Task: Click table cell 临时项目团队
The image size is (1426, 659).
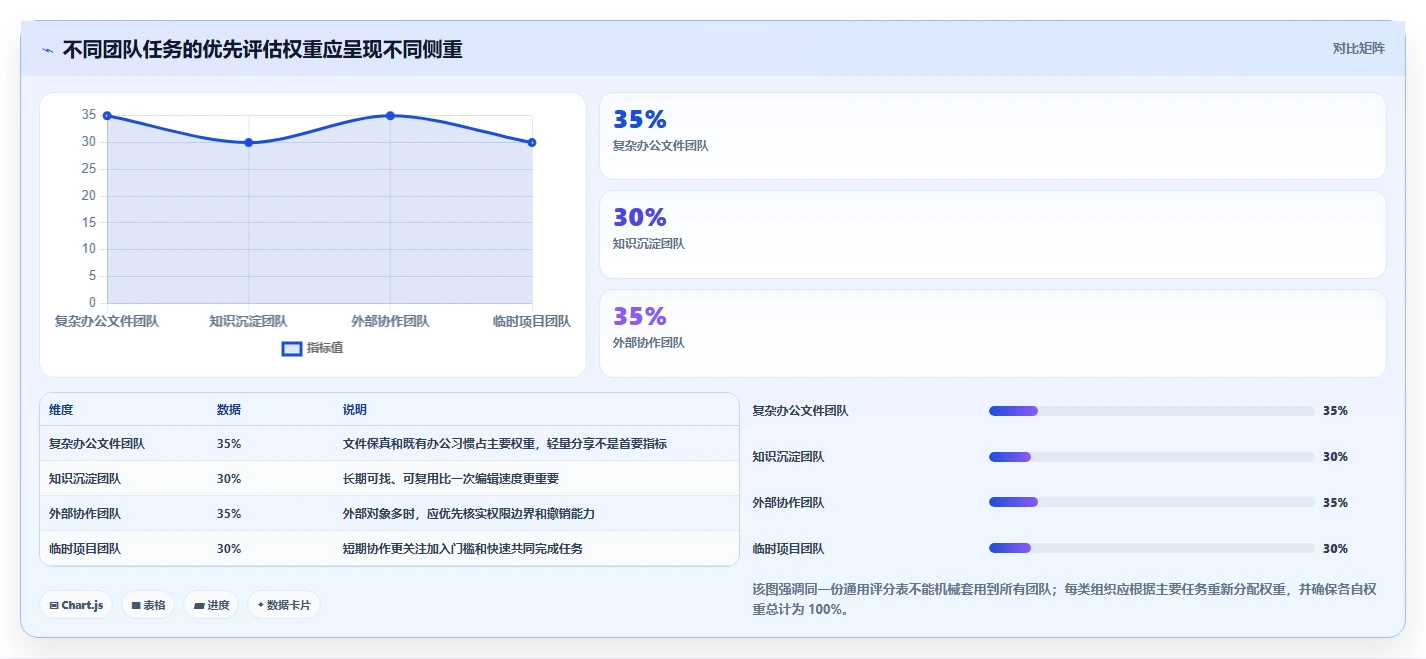Action: (85, 549)
